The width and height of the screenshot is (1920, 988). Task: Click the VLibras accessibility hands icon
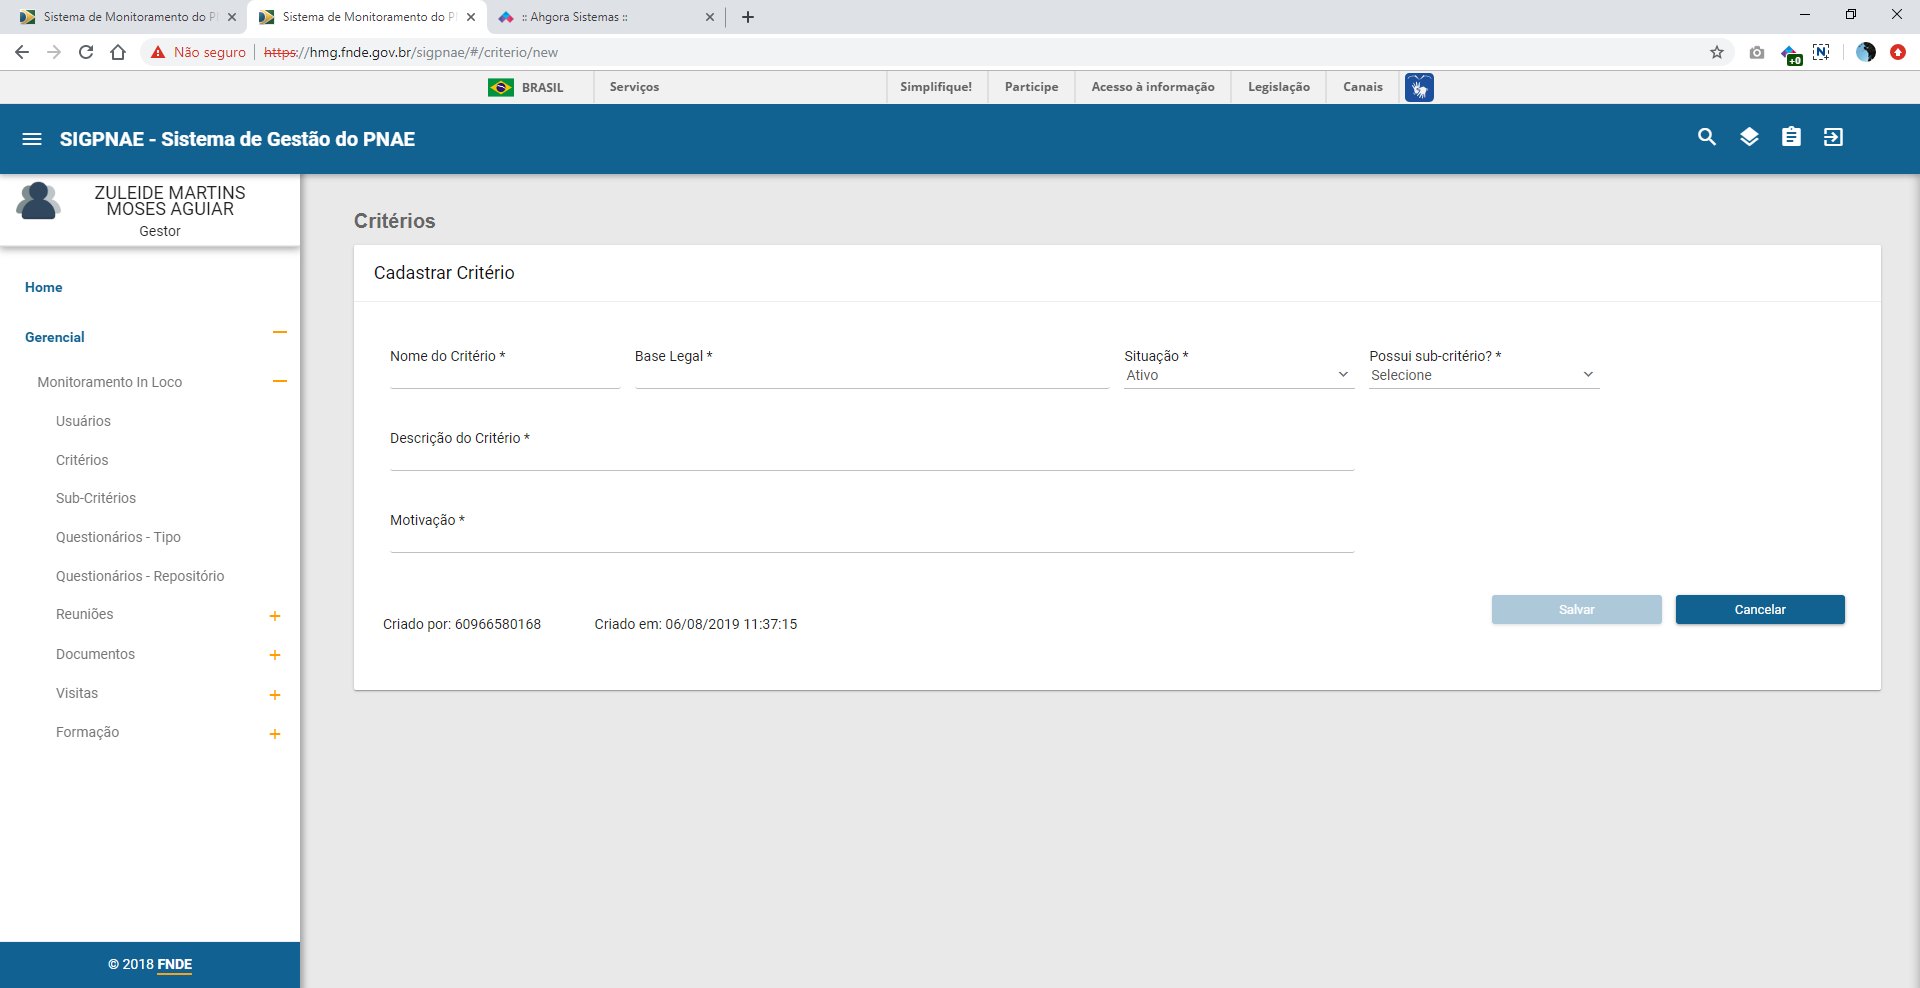point(1418,88)
